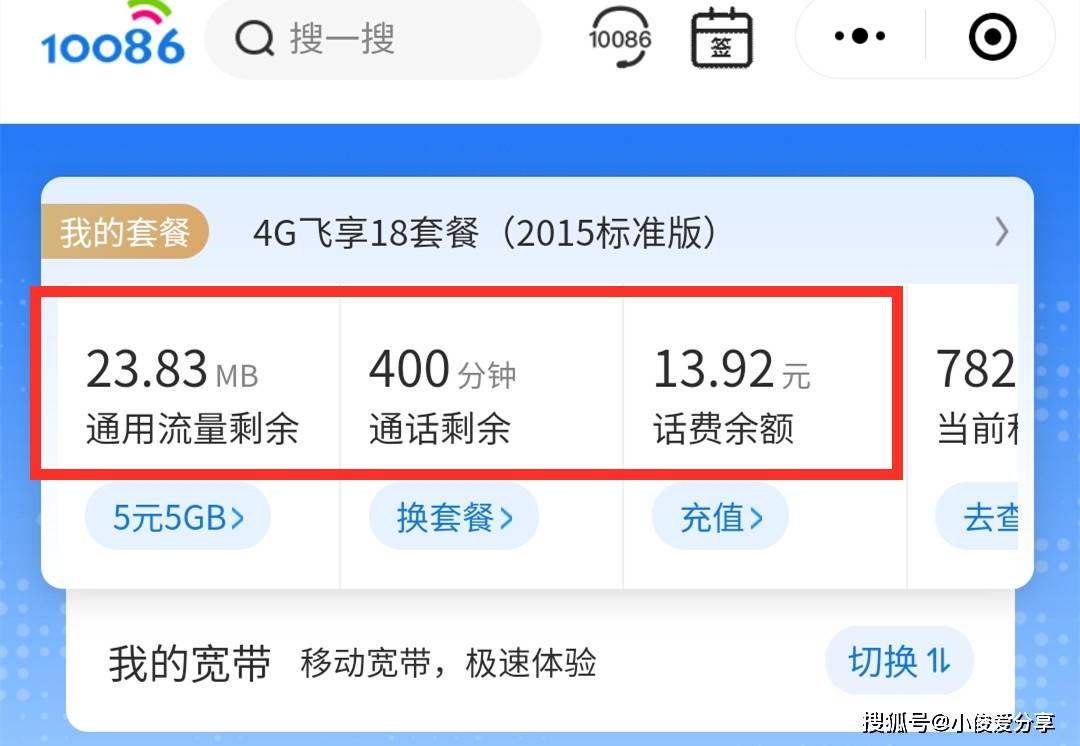Expand package details via right chevron
This screenshot has width=1080, height=746.
pyautogui.click(x=1002, y=232)
